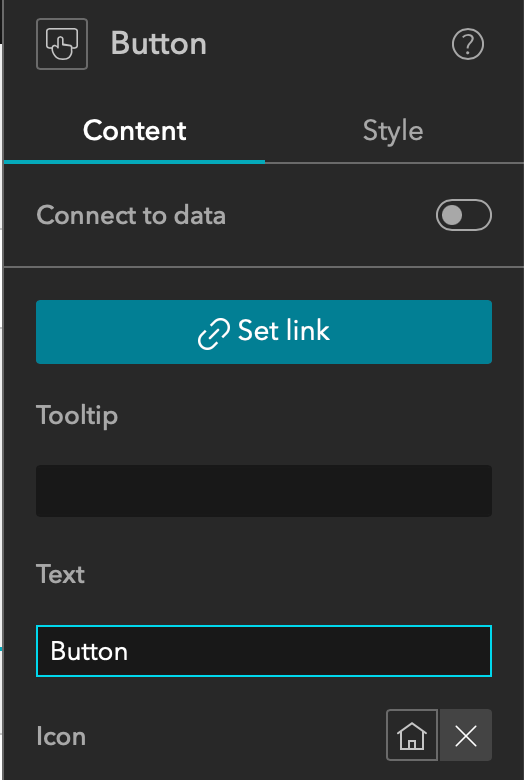Click the Set link button
This screenshot has width=524, height=780.
[x=264, y=332]
